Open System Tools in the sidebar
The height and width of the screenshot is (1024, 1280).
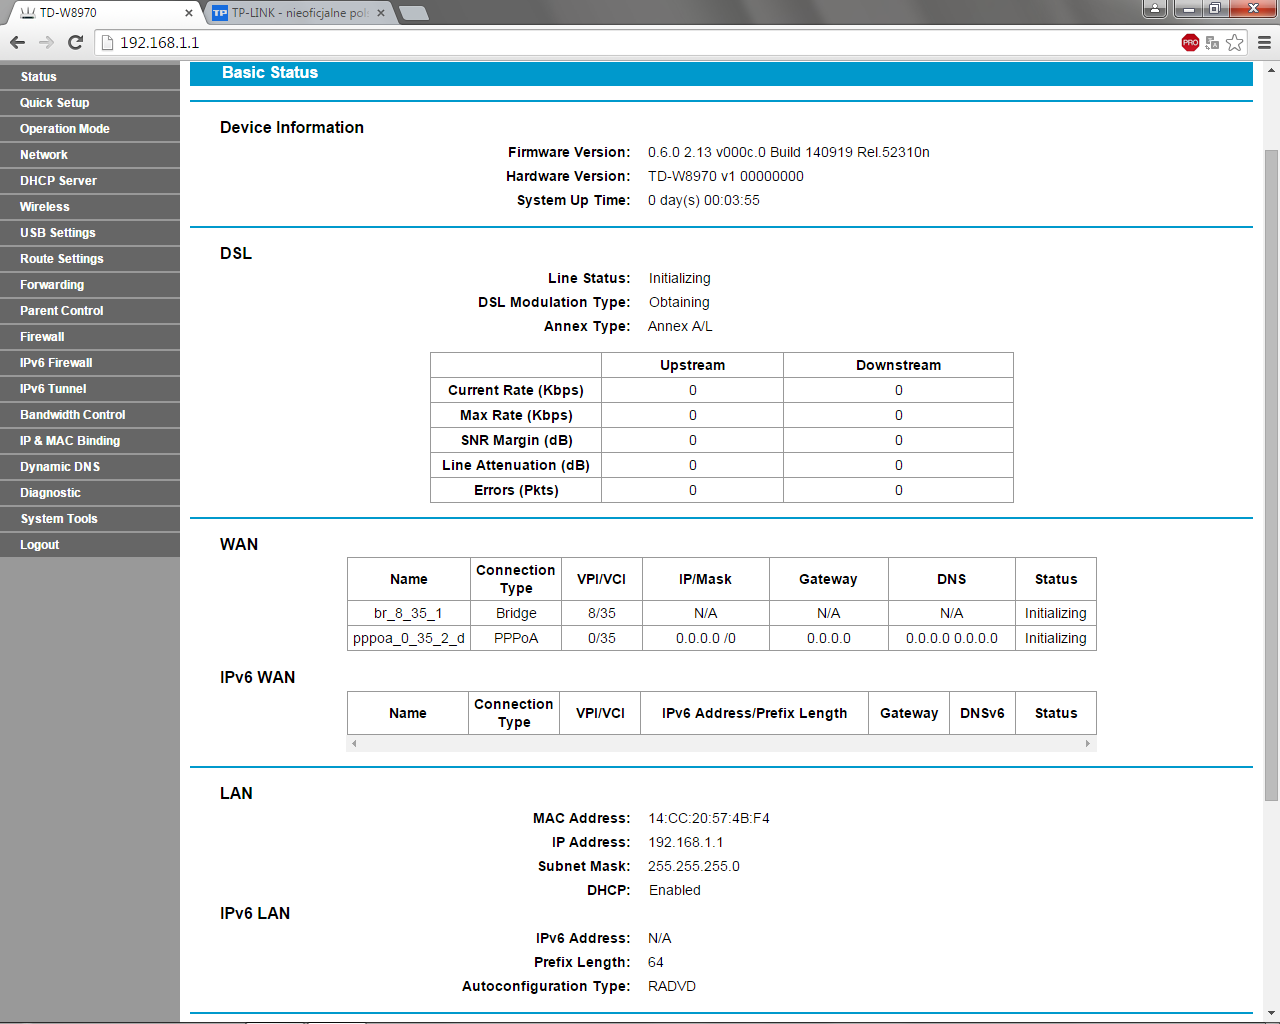(59, 519)
